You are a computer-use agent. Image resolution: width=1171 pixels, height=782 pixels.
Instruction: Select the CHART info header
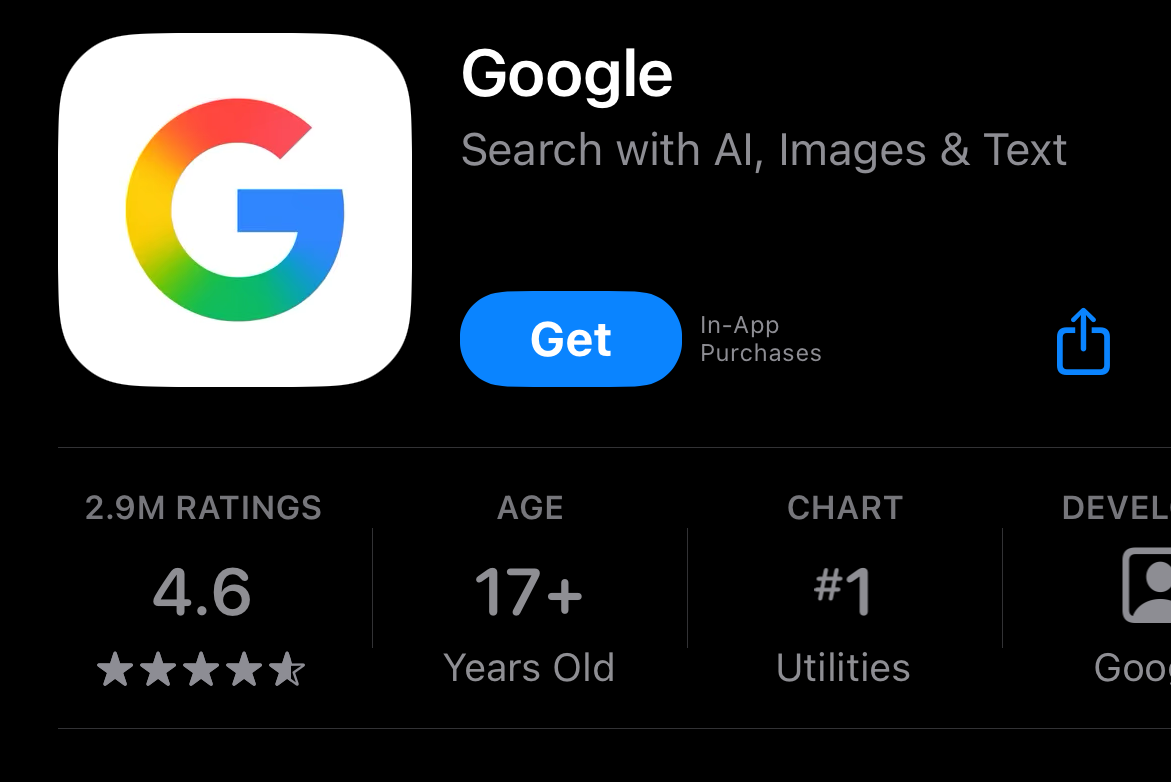tap(844, 508)
